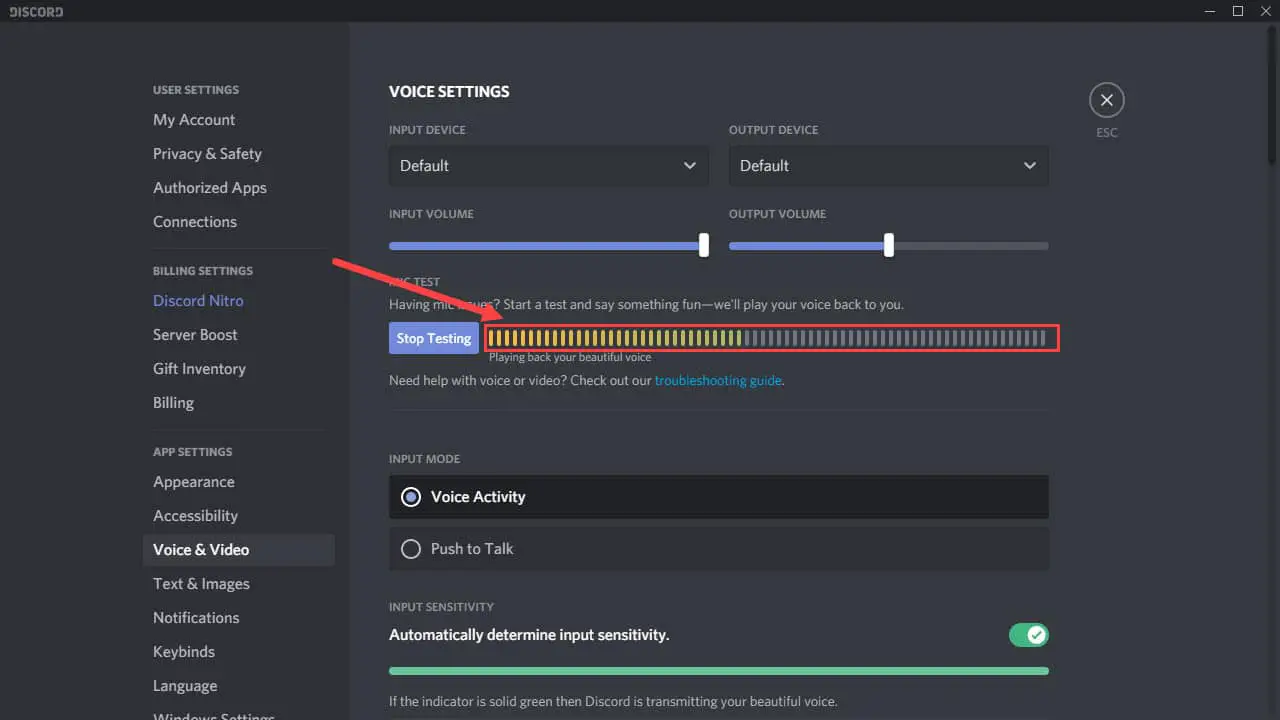This screenshot has width=1280, height=720.
Task: Click the 'Playing back your beautiful voice' text
Action: point(570,357)
